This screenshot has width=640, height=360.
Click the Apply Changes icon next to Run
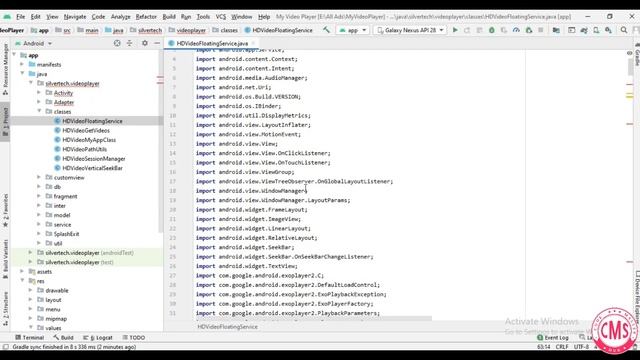click(x=467, y=30)
